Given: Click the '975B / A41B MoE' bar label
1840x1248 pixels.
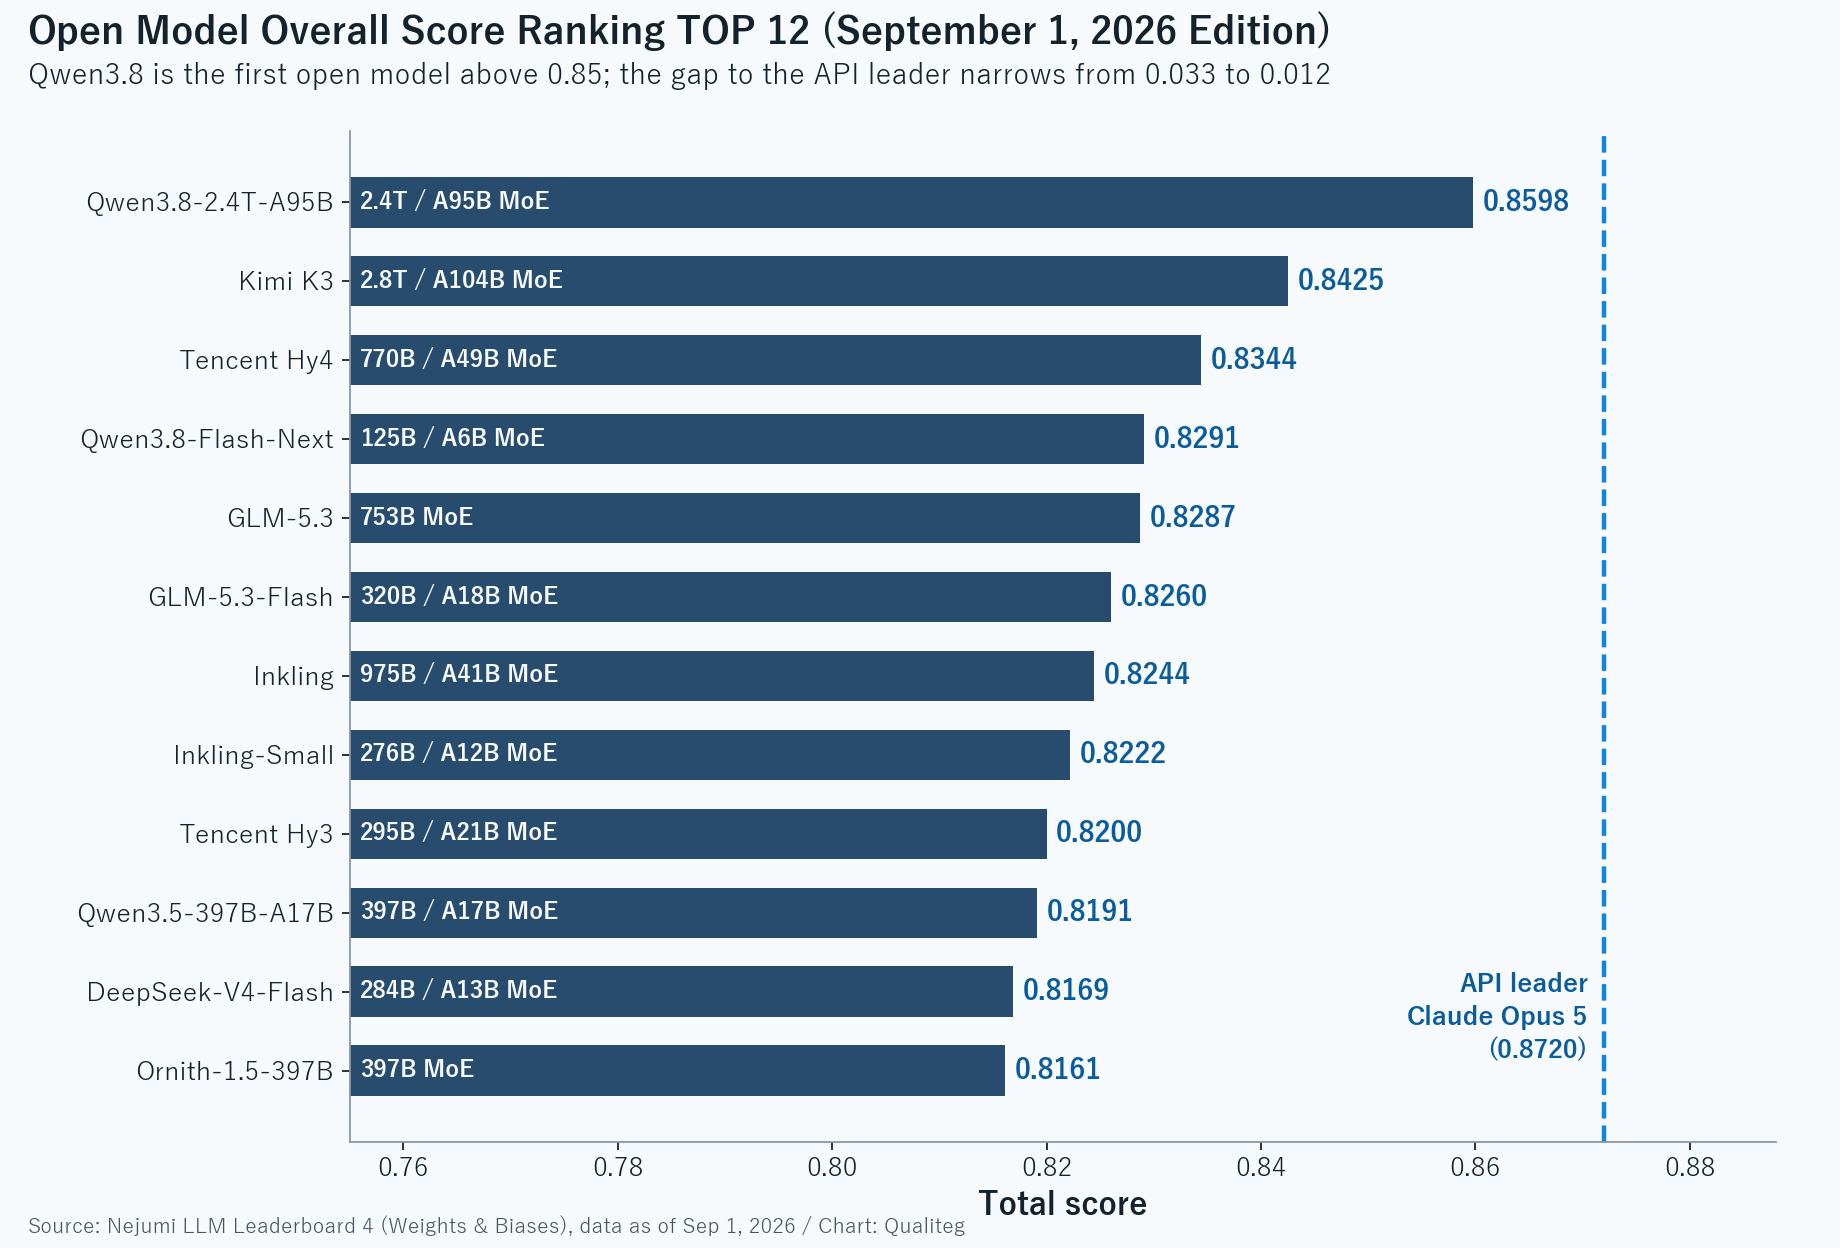Looking at the screenshot, I should 459,674.
